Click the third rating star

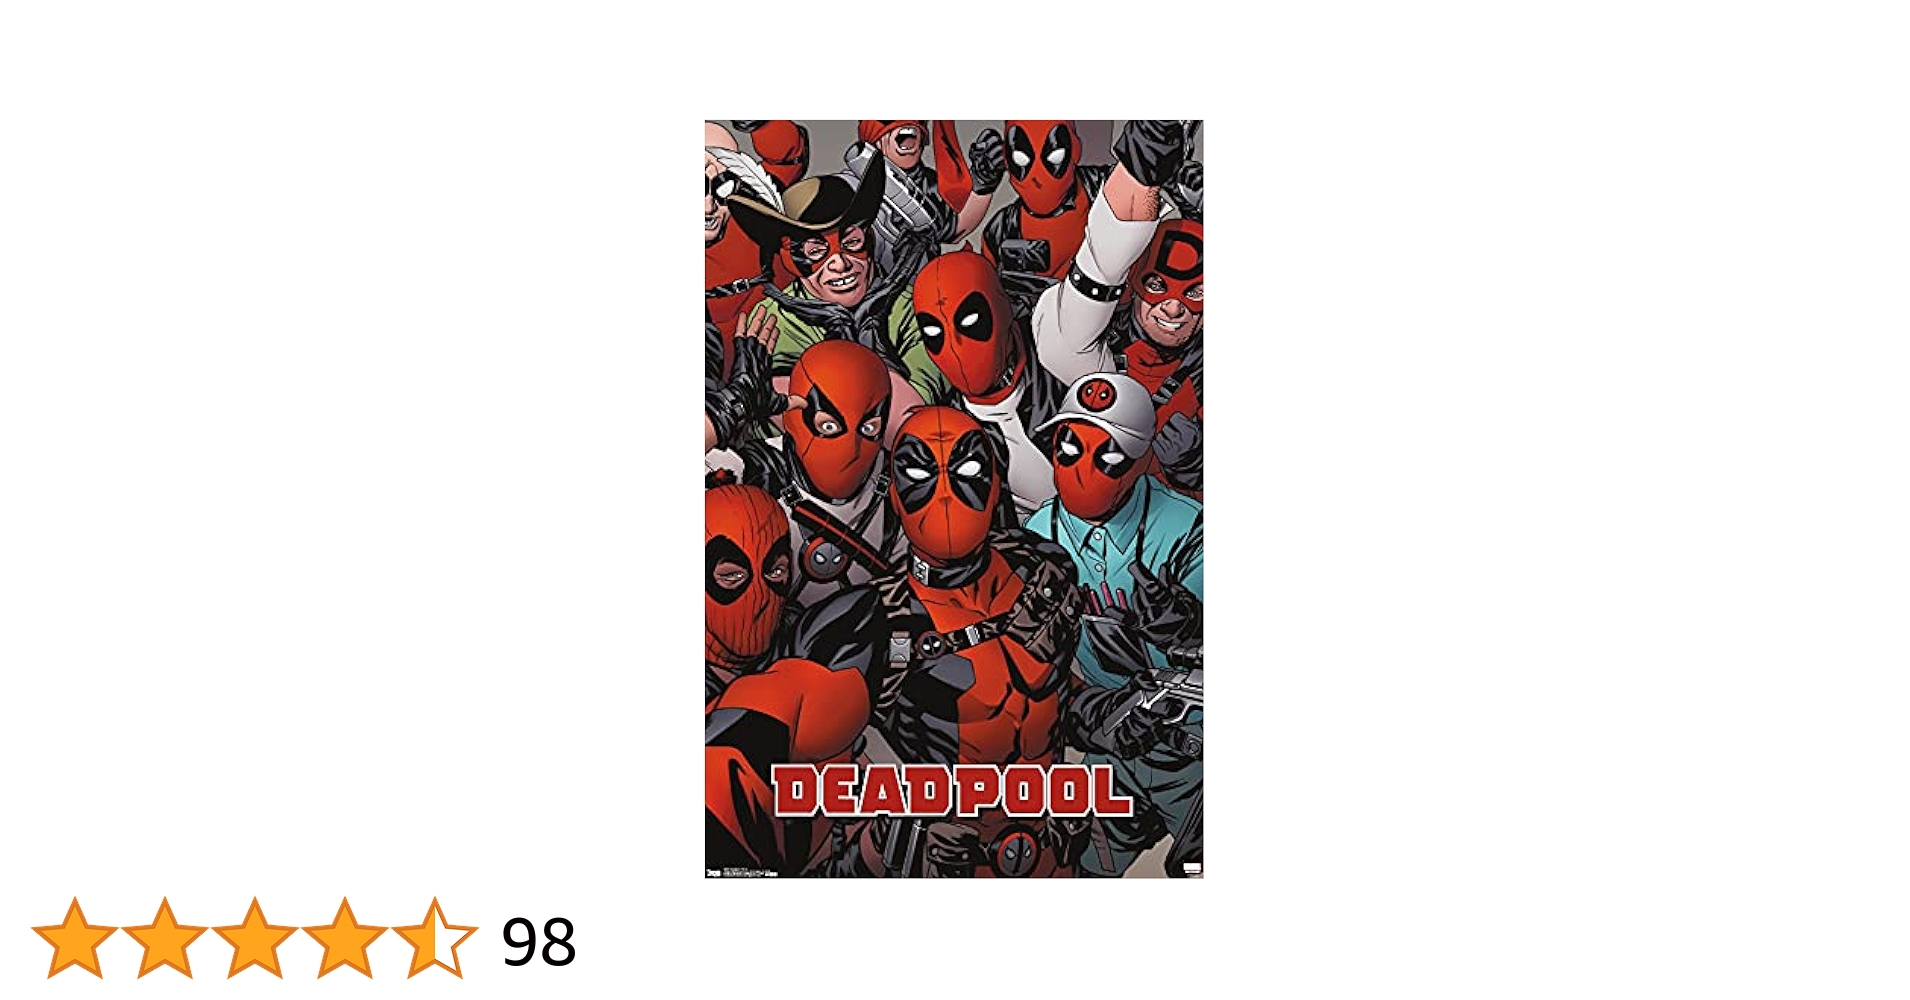[255, 938]
